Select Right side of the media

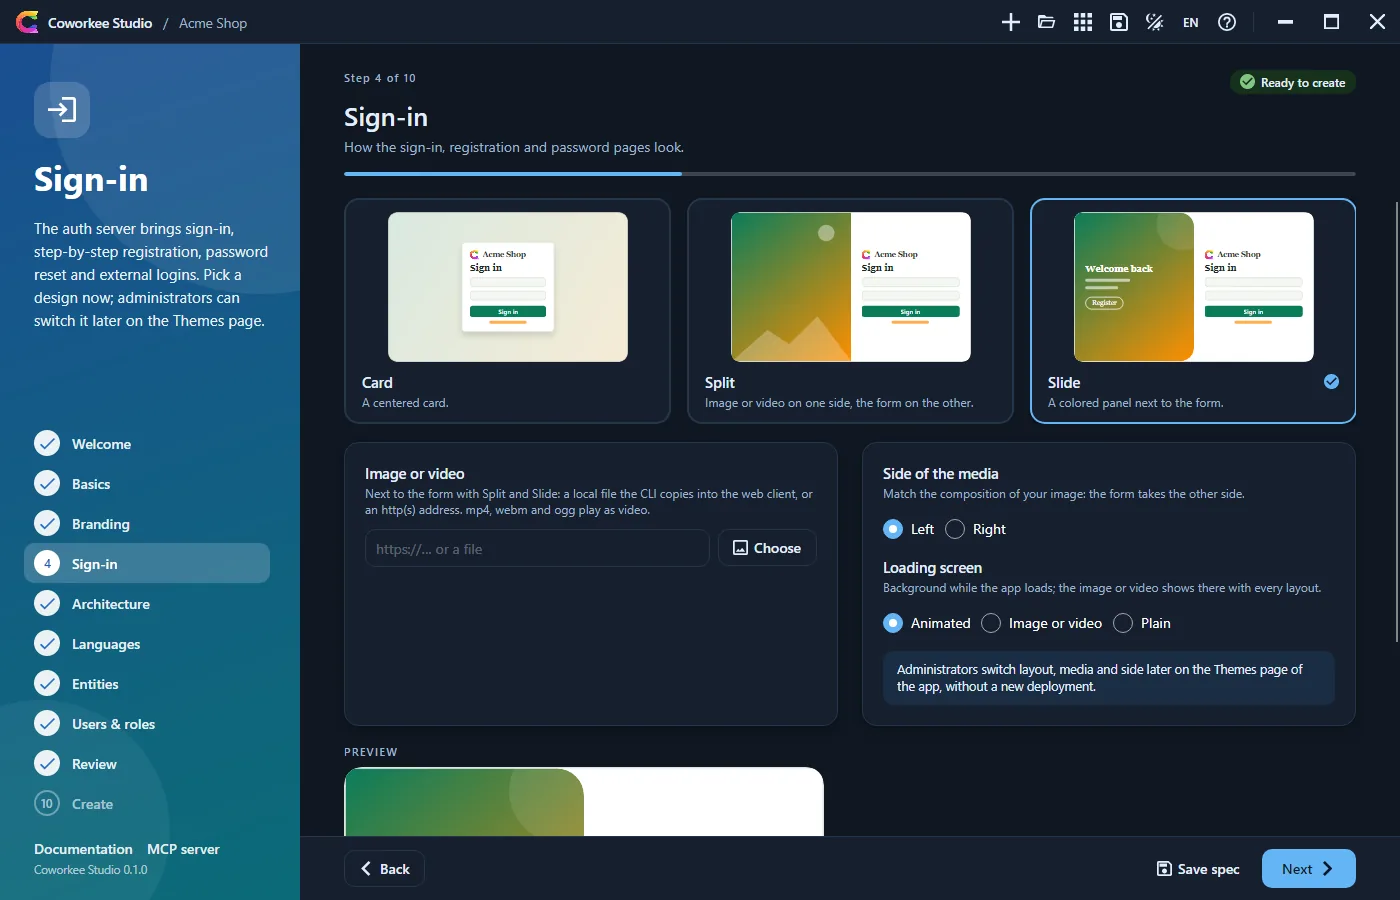pyautogui.click(x=955, y=529)
